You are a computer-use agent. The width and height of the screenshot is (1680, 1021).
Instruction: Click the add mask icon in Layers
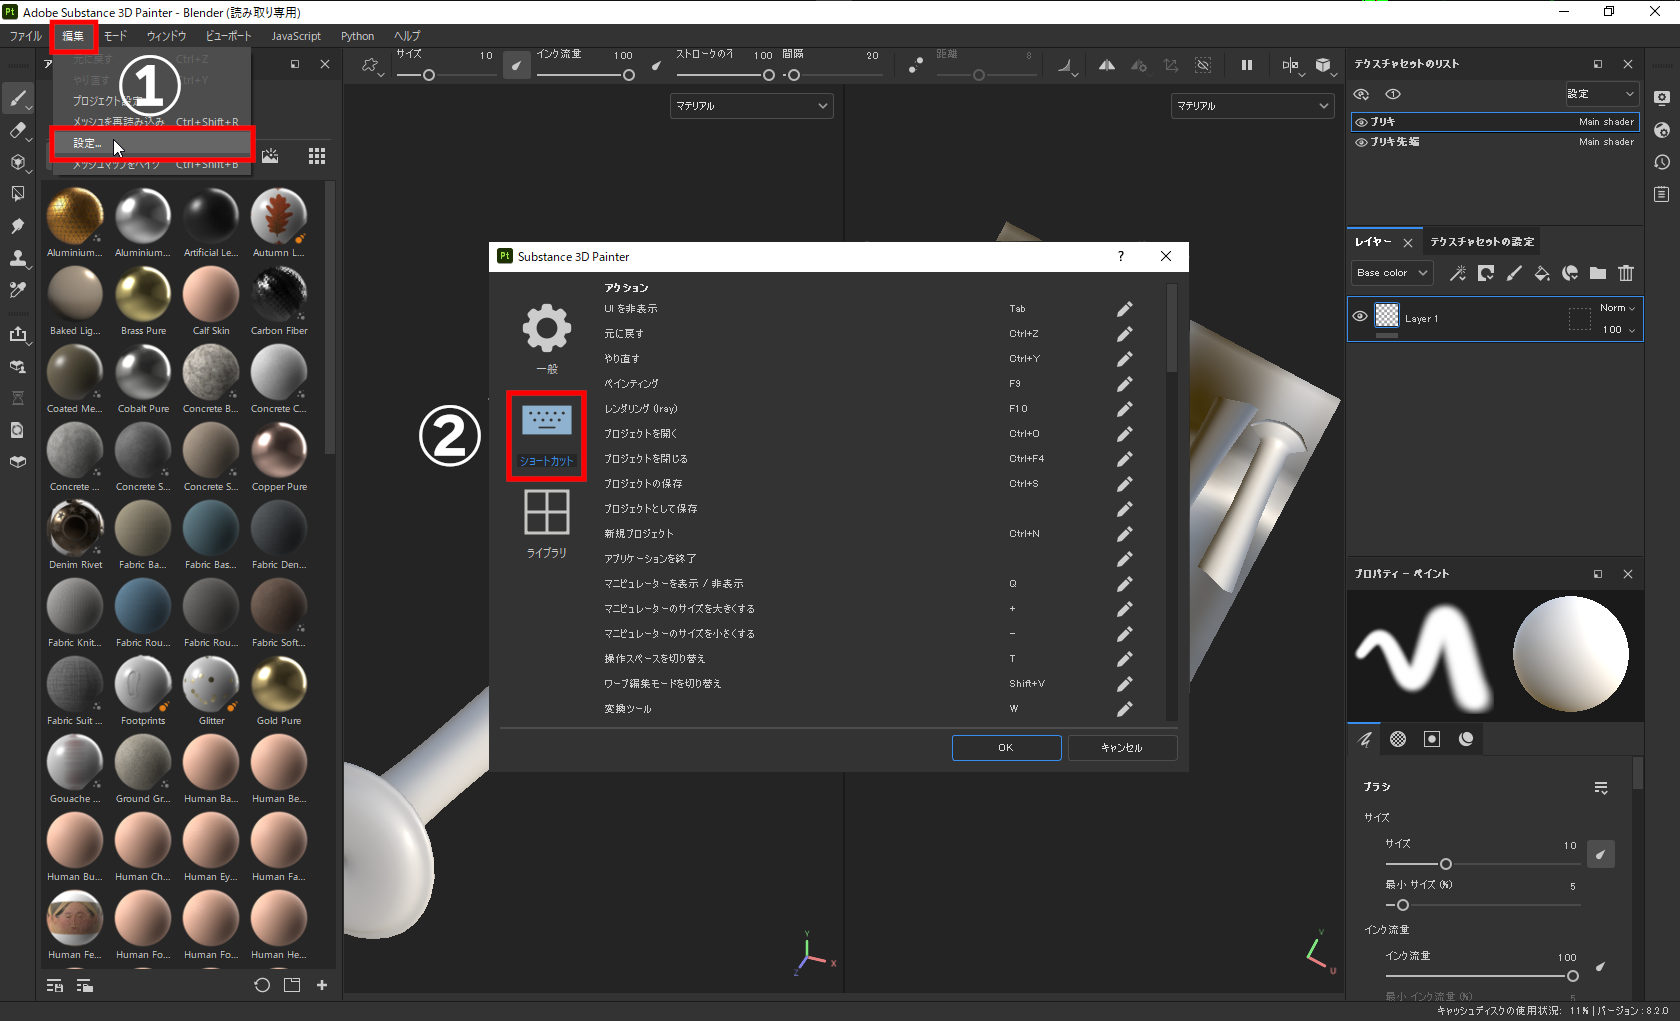(x=1486, y=273)
